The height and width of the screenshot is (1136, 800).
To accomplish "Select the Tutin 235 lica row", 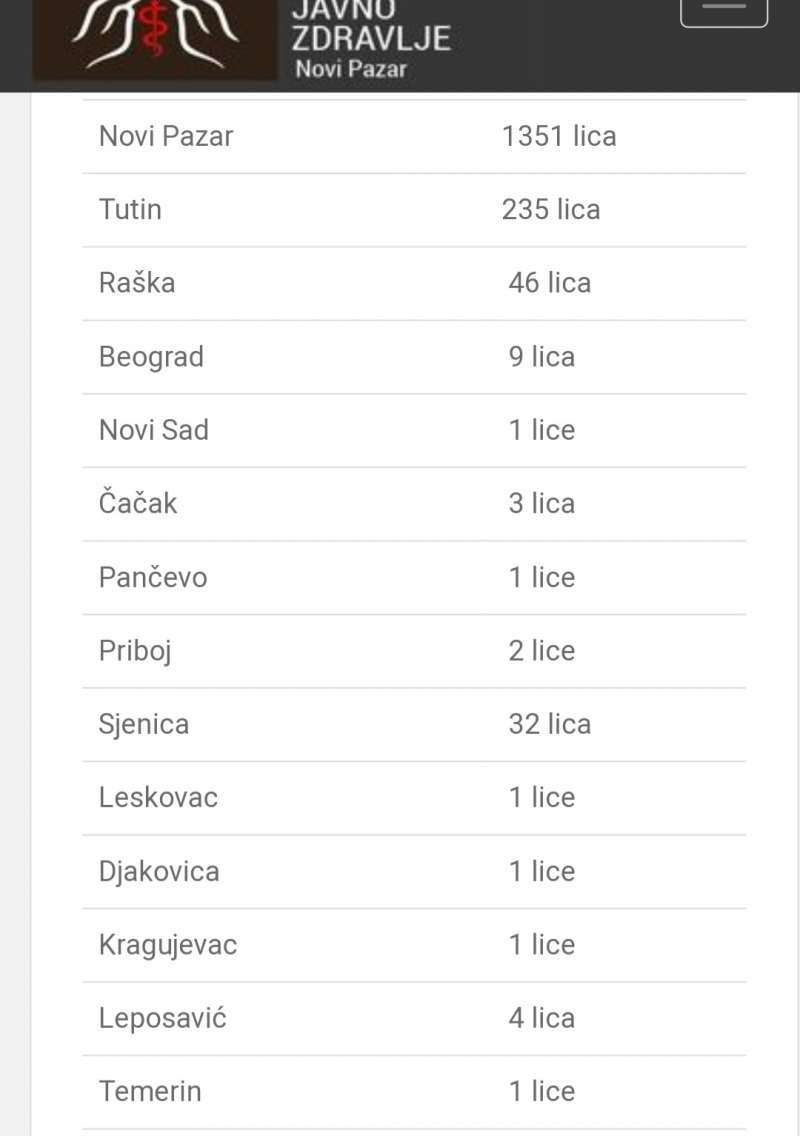I will pos(414,210).
